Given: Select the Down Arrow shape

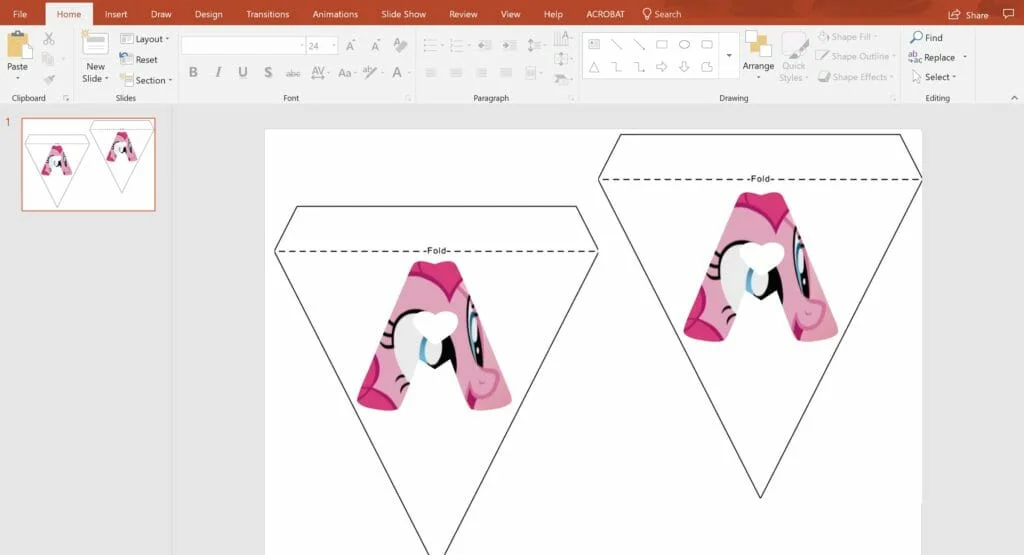Looking at the screenshot, I should click(684, 67).
